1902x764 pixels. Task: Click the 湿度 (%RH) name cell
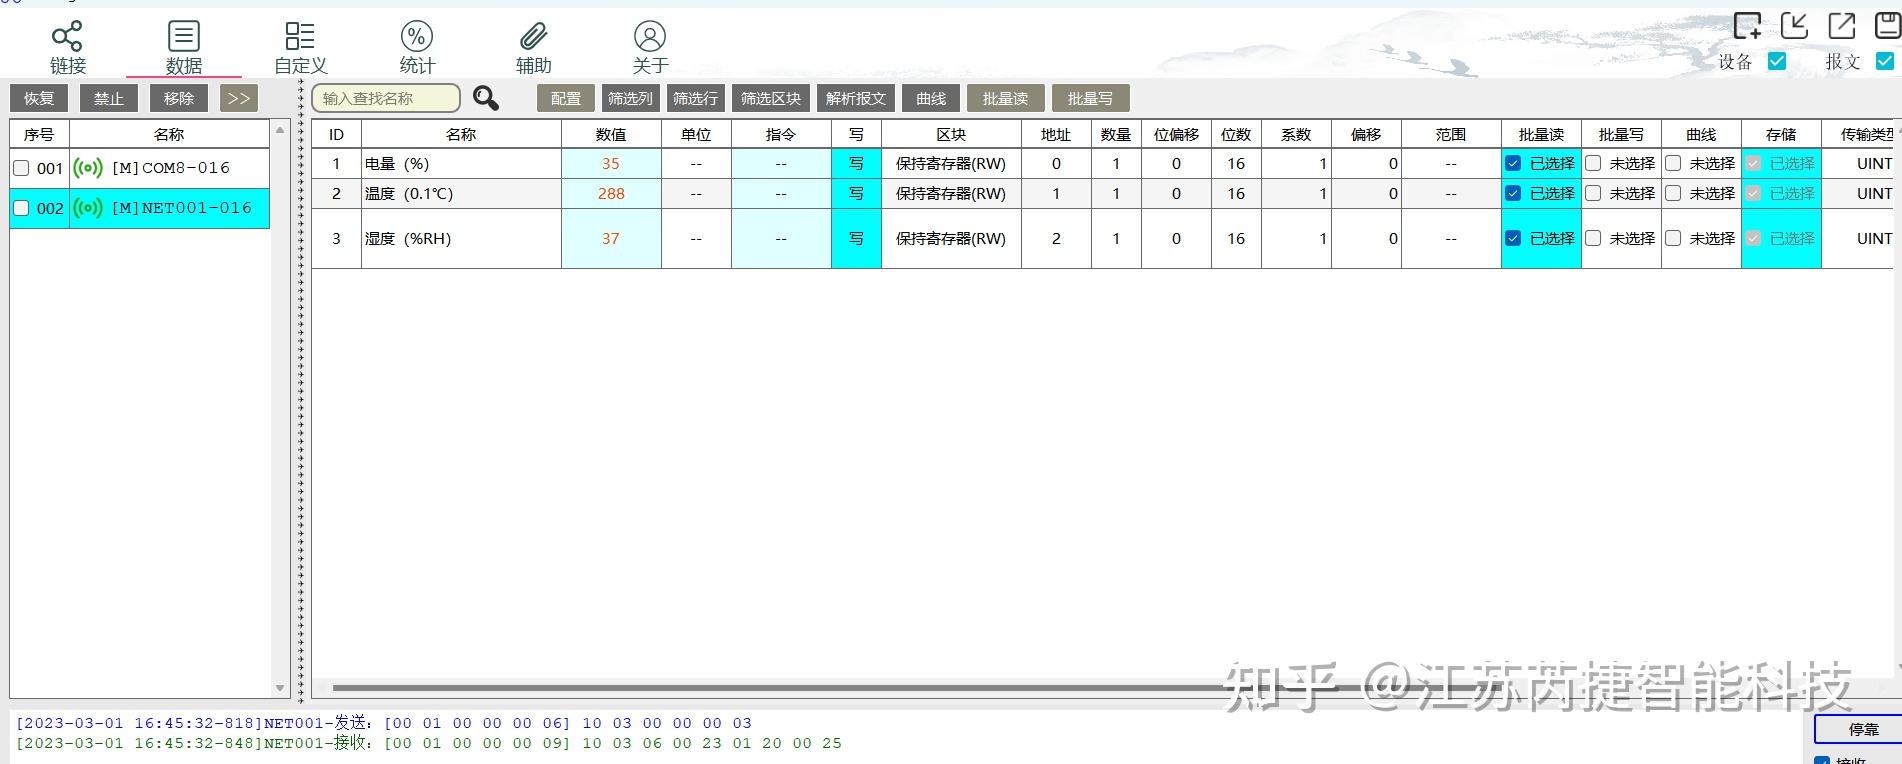pos(461,238)
